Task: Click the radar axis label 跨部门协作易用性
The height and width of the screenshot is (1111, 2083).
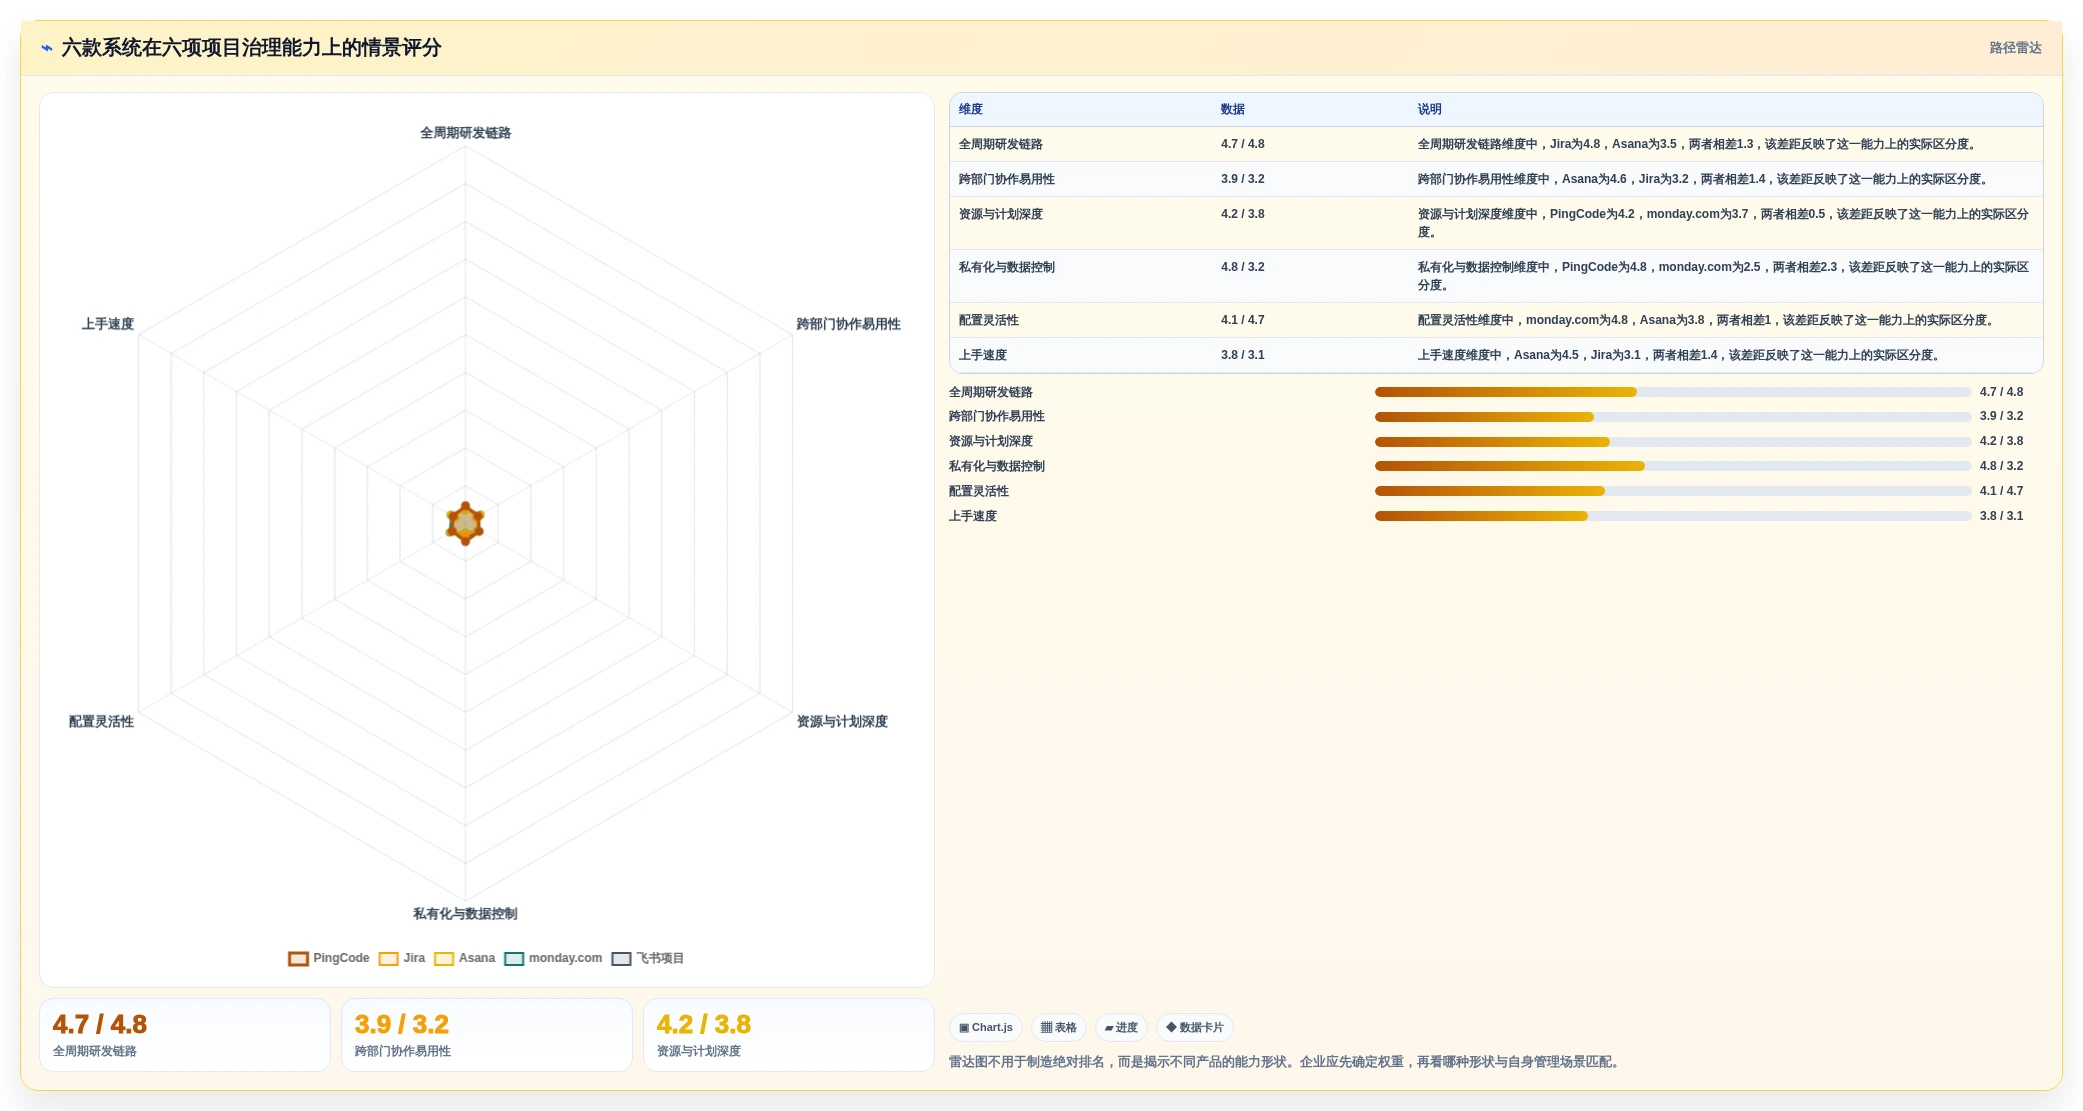Action: (848, 324)
